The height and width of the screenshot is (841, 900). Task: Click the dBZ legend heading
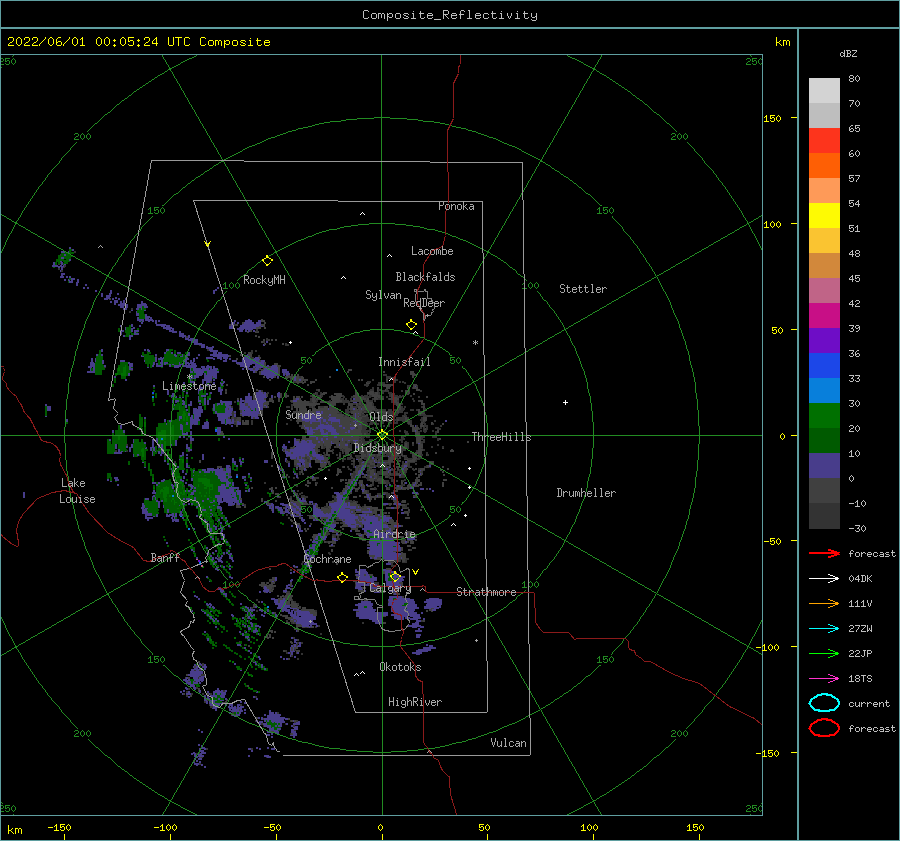click(848, 53)
